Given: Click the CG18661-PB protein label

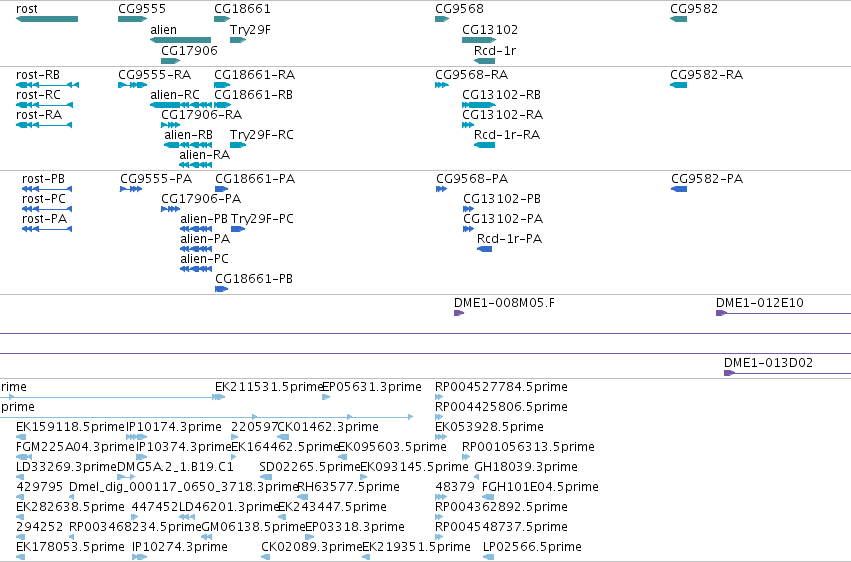Looking at the screenshot, I should coord(254,278).
